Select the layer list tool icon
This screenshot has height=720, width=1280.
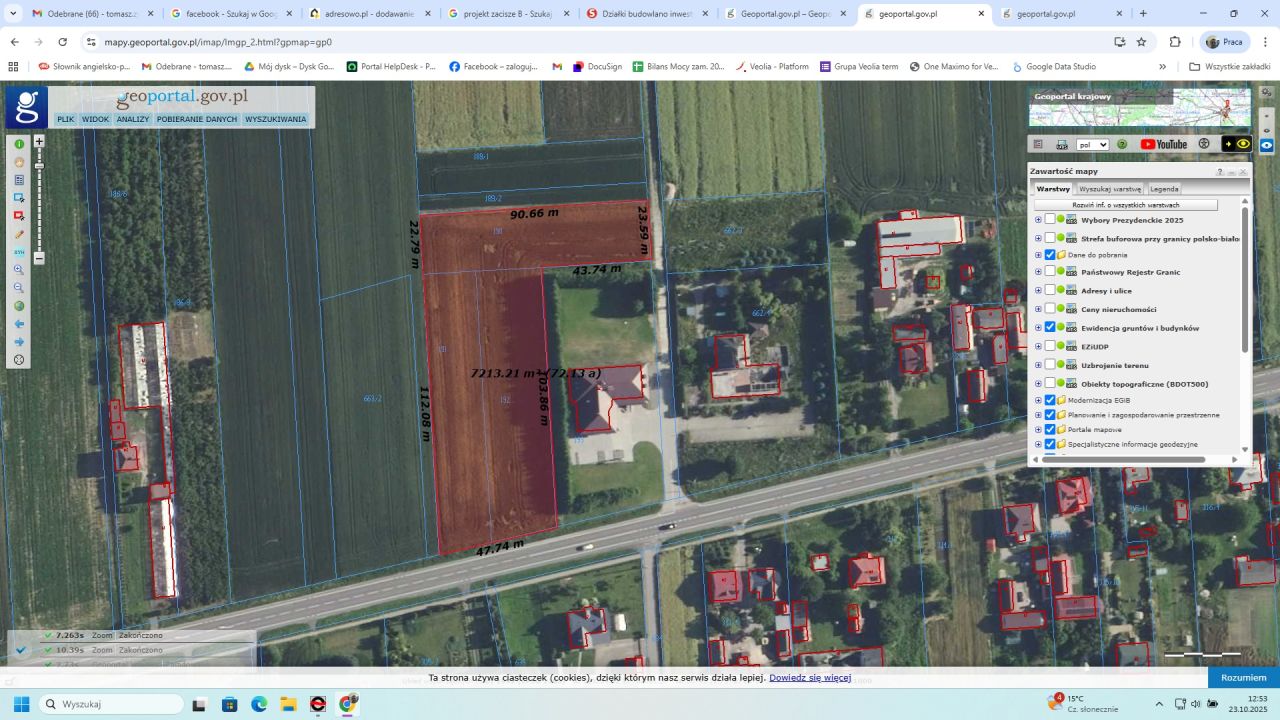[19, 180]
